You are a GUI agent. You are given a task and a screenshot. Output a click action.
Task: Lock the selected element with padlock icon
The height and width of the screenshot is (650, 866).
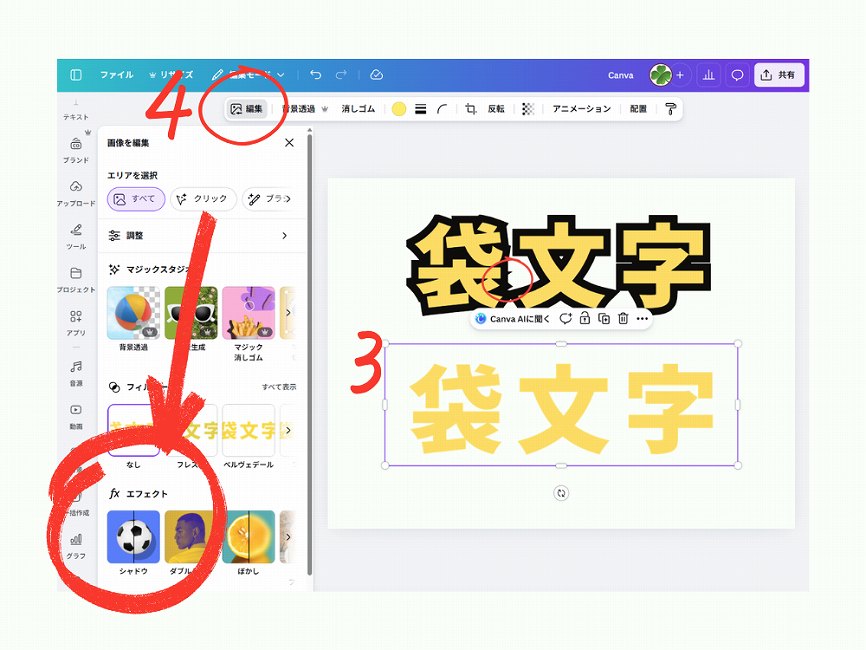585,319
